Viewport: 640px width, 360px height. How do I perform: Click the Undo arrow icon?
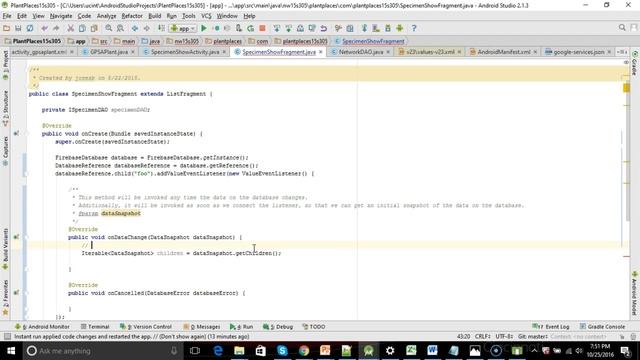44,28
